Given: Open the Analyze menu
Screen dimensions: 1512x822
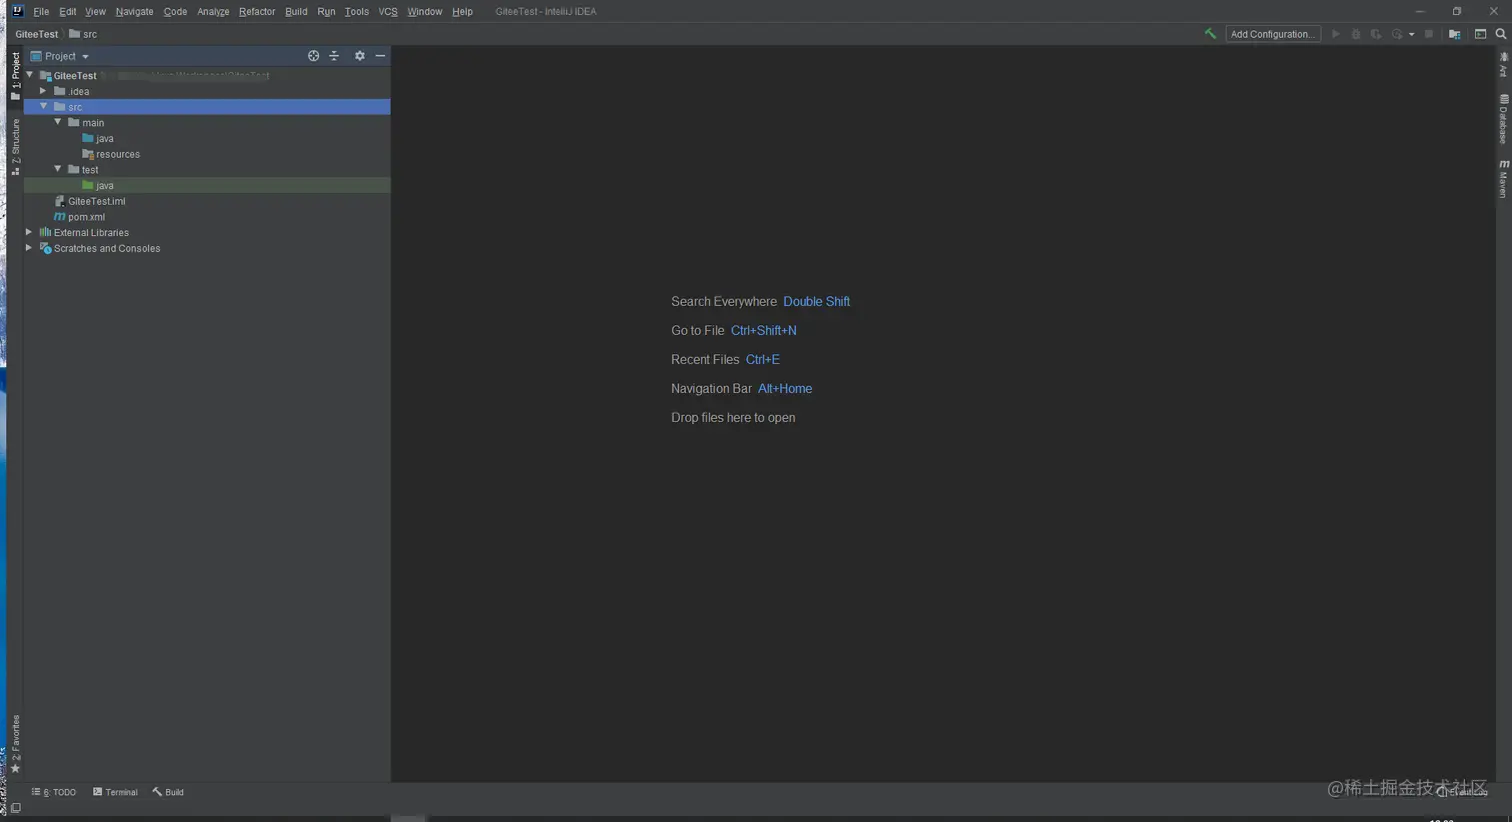Looking at the screenshot, I should pos(213,12).
